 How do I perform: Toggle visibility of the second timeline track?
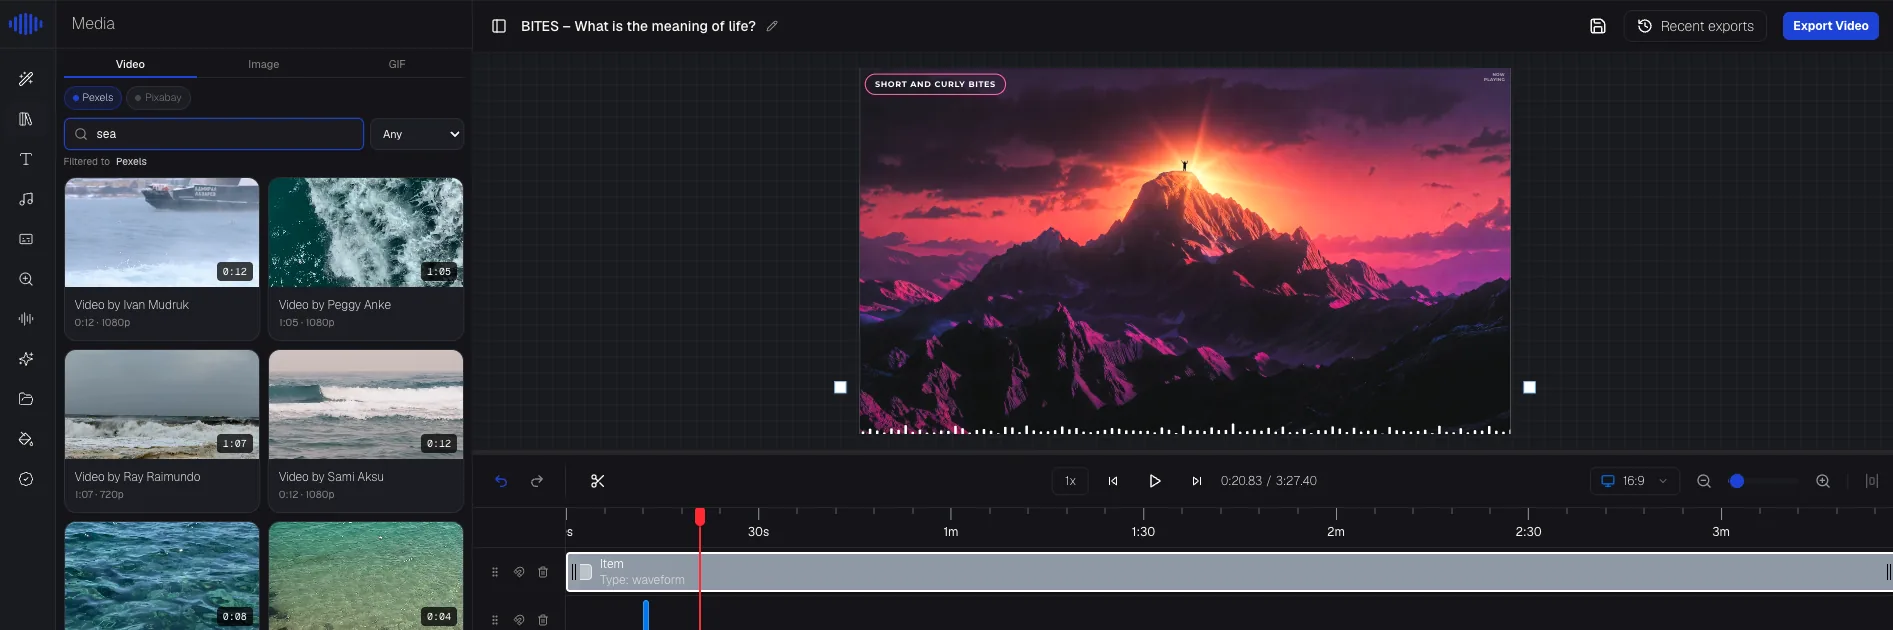[x=519, y=620]
